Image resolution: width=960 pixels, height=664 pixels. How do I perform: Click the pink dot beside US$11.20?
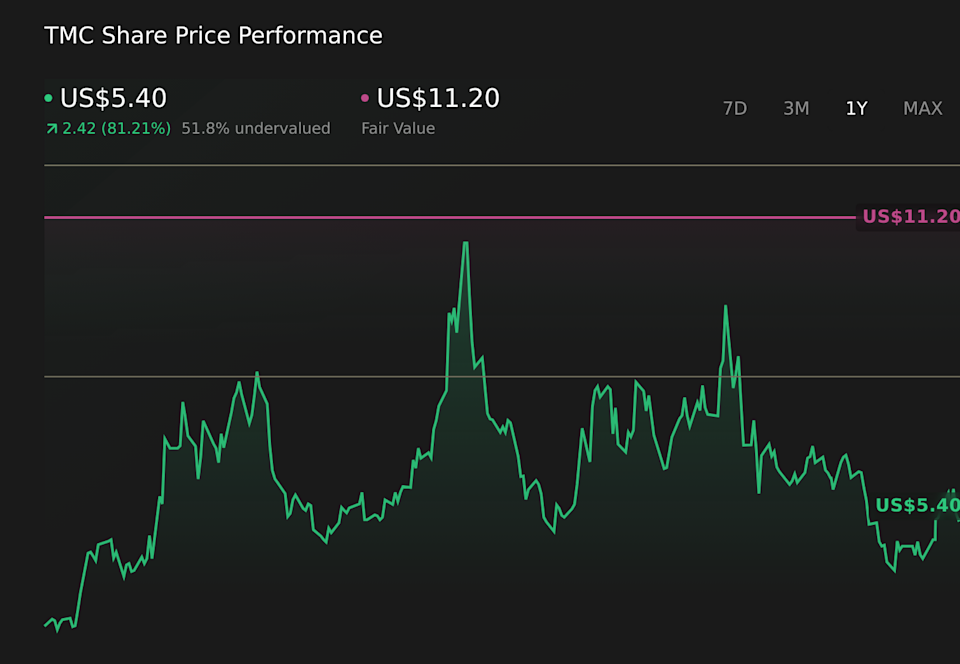(365, 98)
